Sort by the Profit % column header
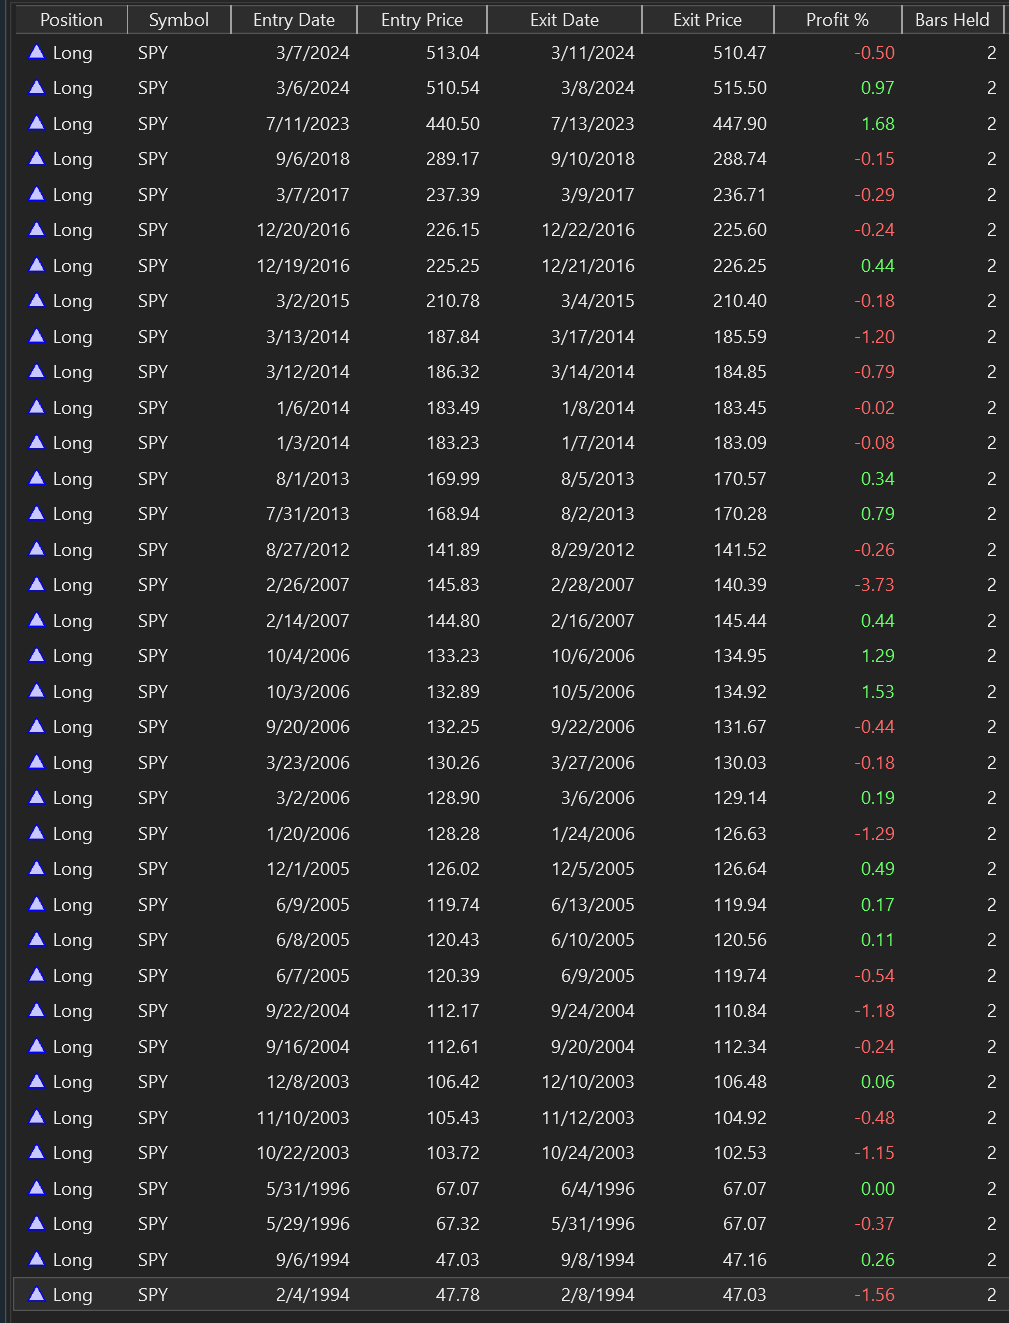1009x1323 pixels. 837,20
